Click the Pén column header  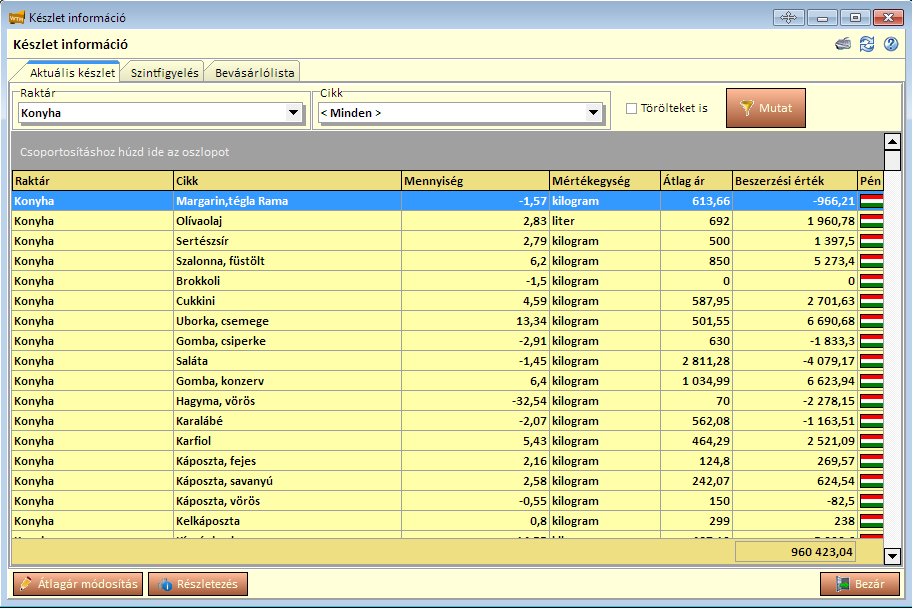tap(871, 181)
